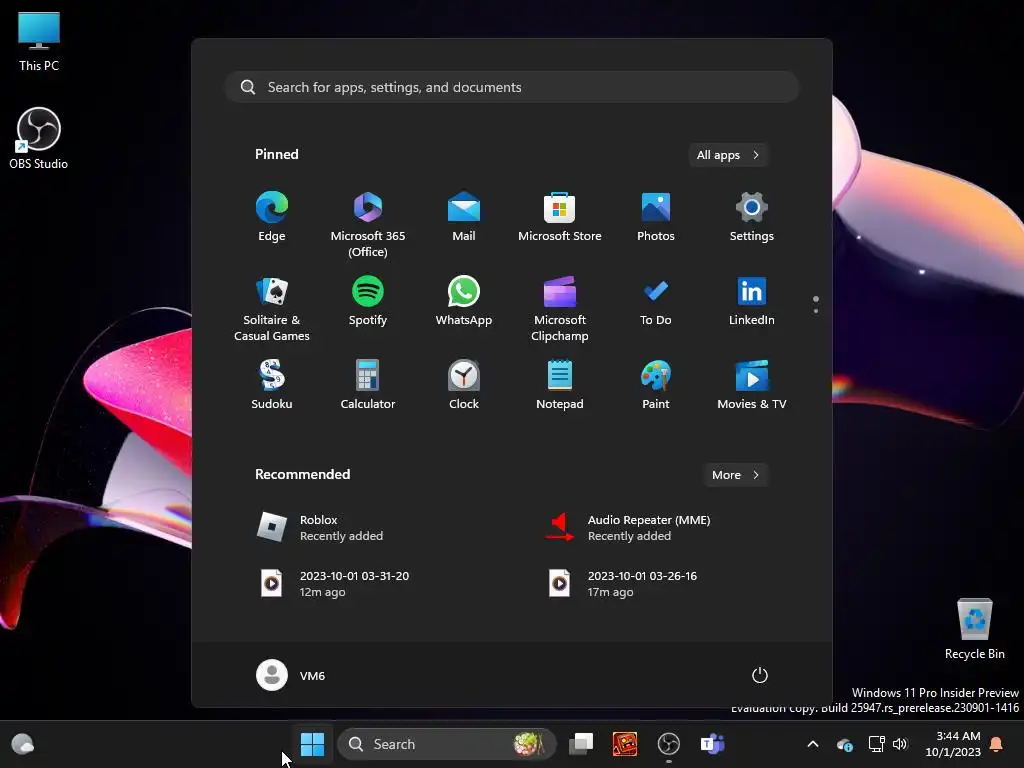Select This PC desktop icon
This screenshot has height=768, width=1024.
(x=39, y=42)
